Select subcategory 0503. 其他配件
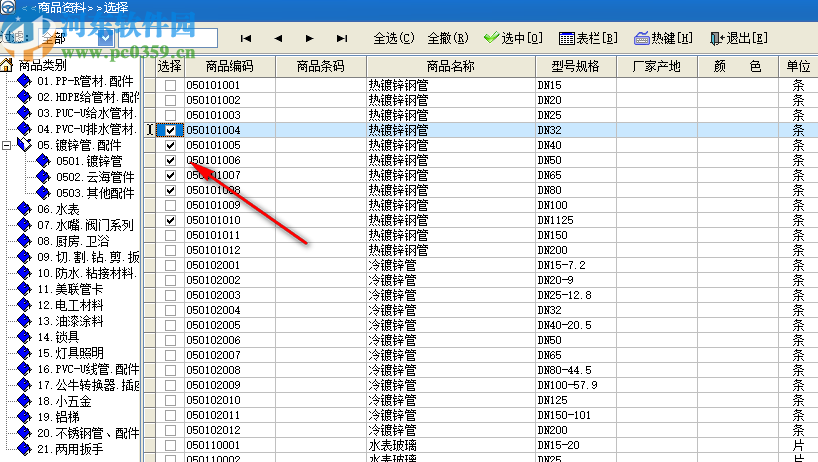The width and height of the screenshot is (818, 462). (95, 193)
